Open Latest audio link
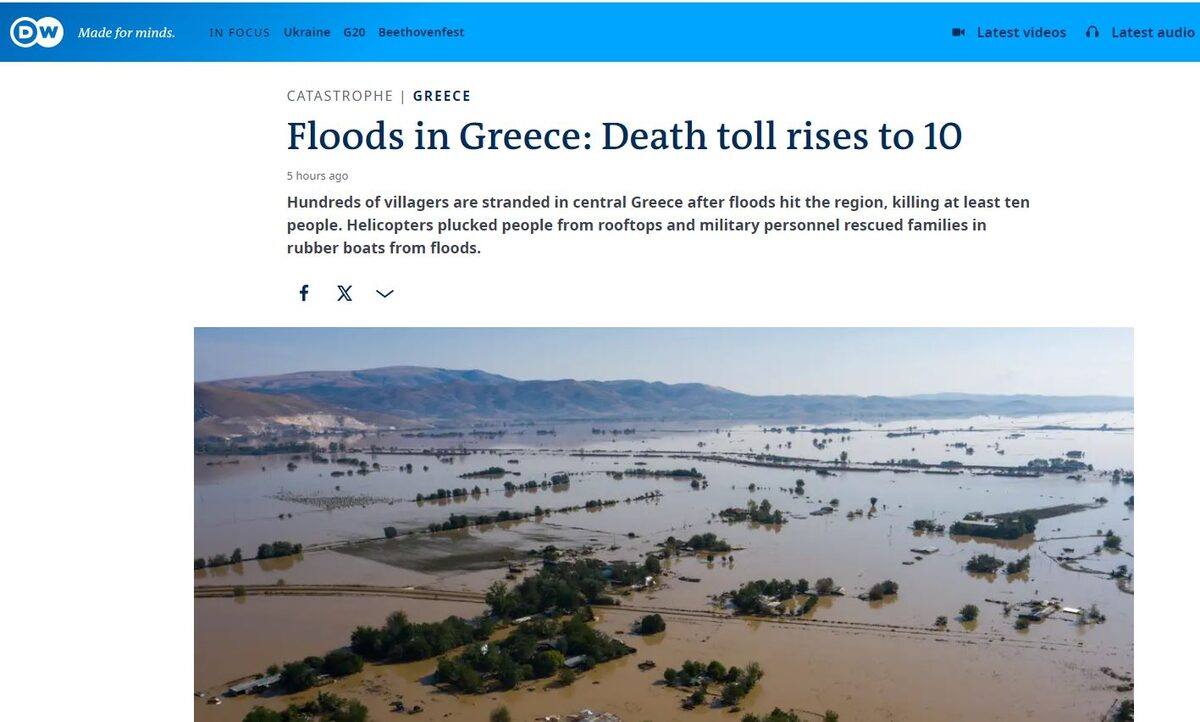The height and width of the screenshot is (722, 1200). pyautogui.click(x=1153, y=32)
